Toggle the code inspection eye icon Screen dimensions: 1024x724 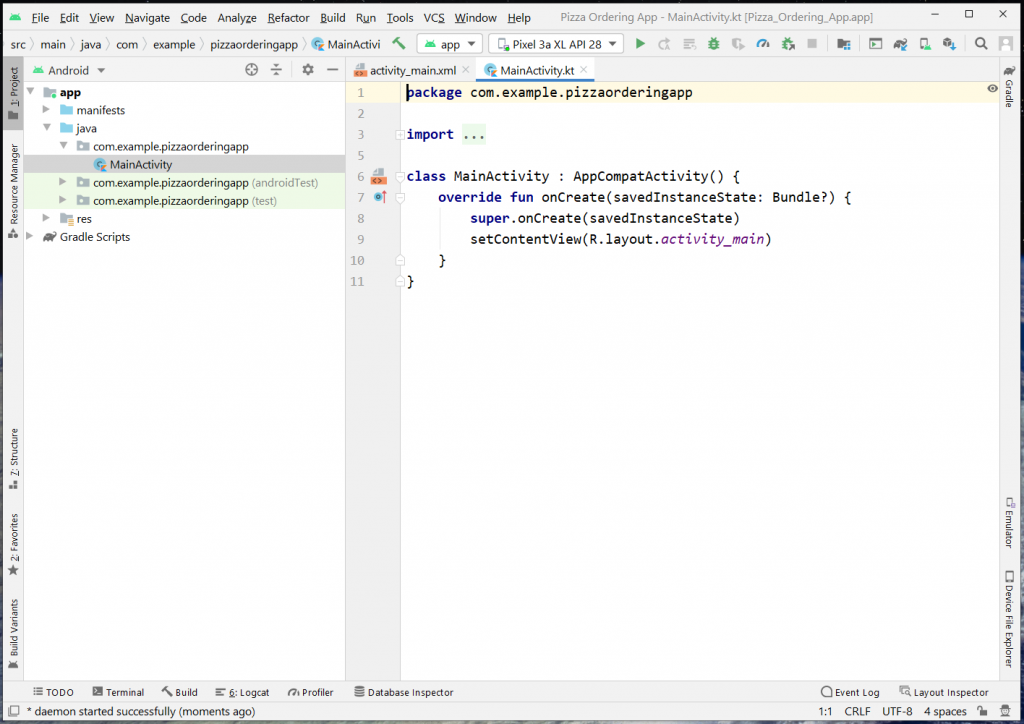(992, 89)
